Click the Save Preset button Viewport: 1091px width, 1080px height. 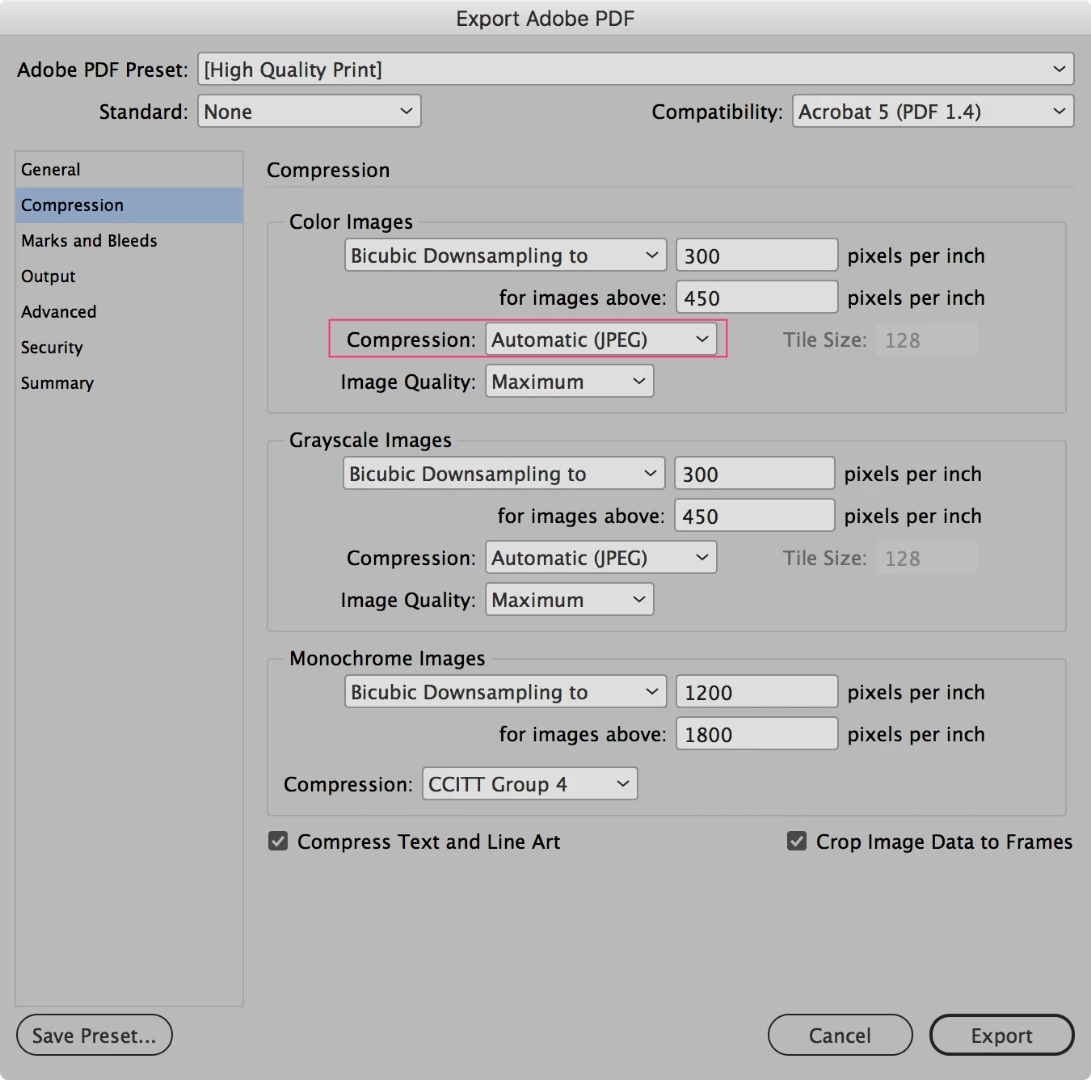94,1035
